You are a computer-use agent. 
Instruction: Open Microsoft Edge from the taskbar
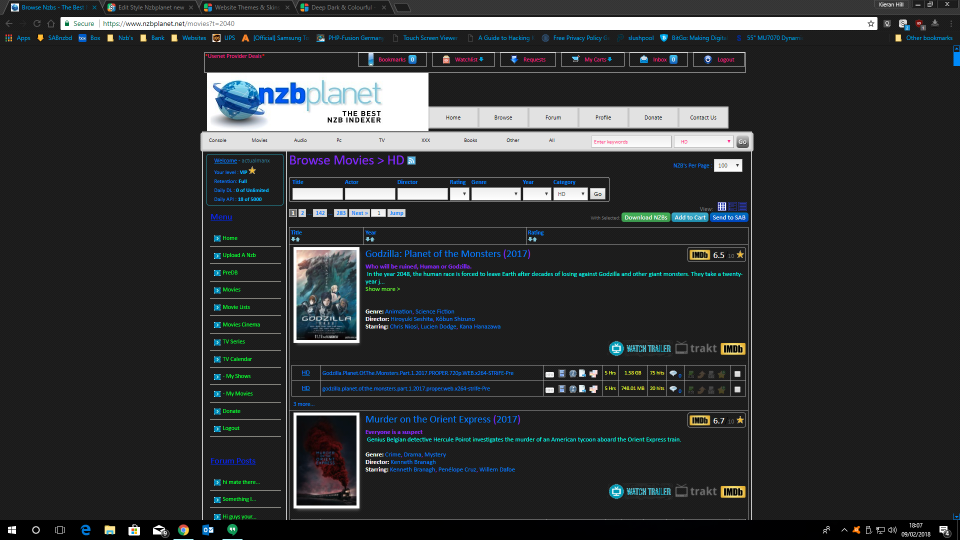point(85,530)
